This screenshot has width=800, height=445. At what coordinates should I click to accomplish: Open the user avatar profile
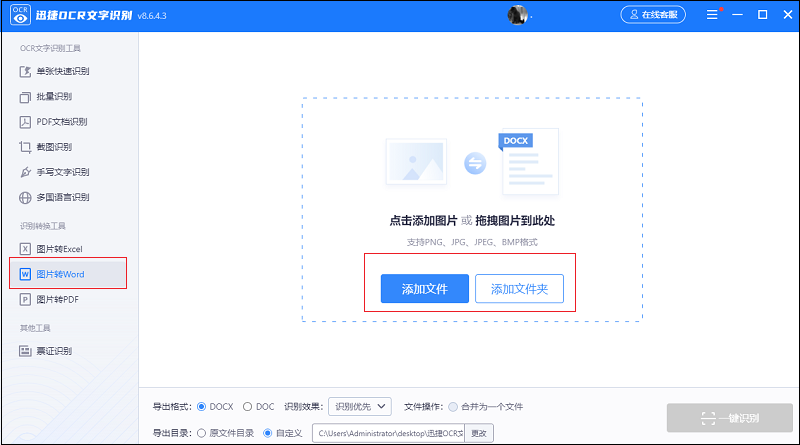pyautogui.click(x=517, y=15)
